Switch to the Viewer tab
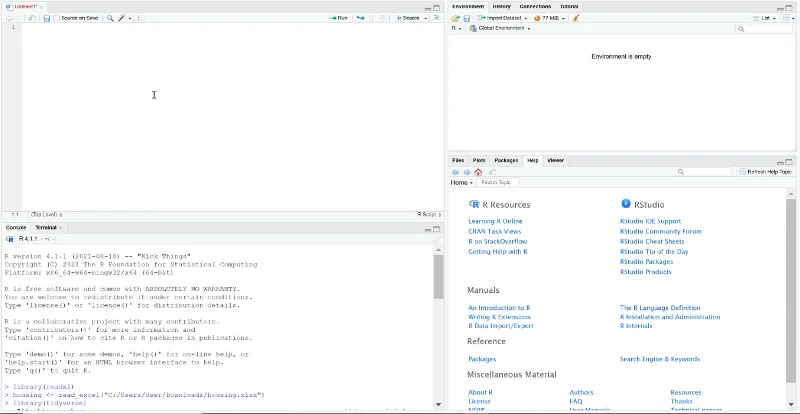This screenshot has width=800, height=414. (556, 160)
